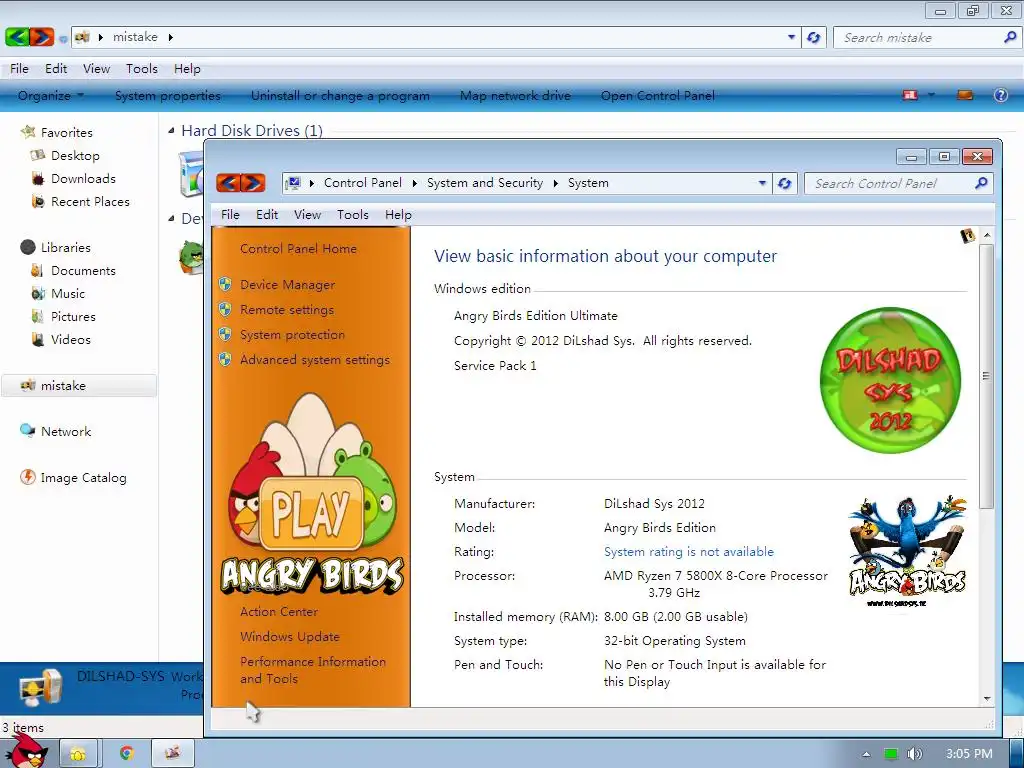The width and height of the screenshot is (1024, 768).
Task: Click the Advanced system settings shield icon
Action: [225, 359]
